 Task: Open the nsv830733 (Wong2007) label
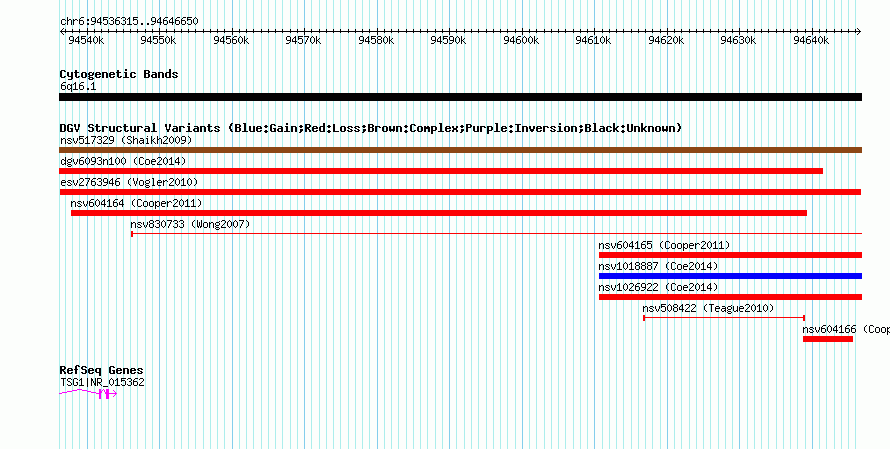coord(190,224)
